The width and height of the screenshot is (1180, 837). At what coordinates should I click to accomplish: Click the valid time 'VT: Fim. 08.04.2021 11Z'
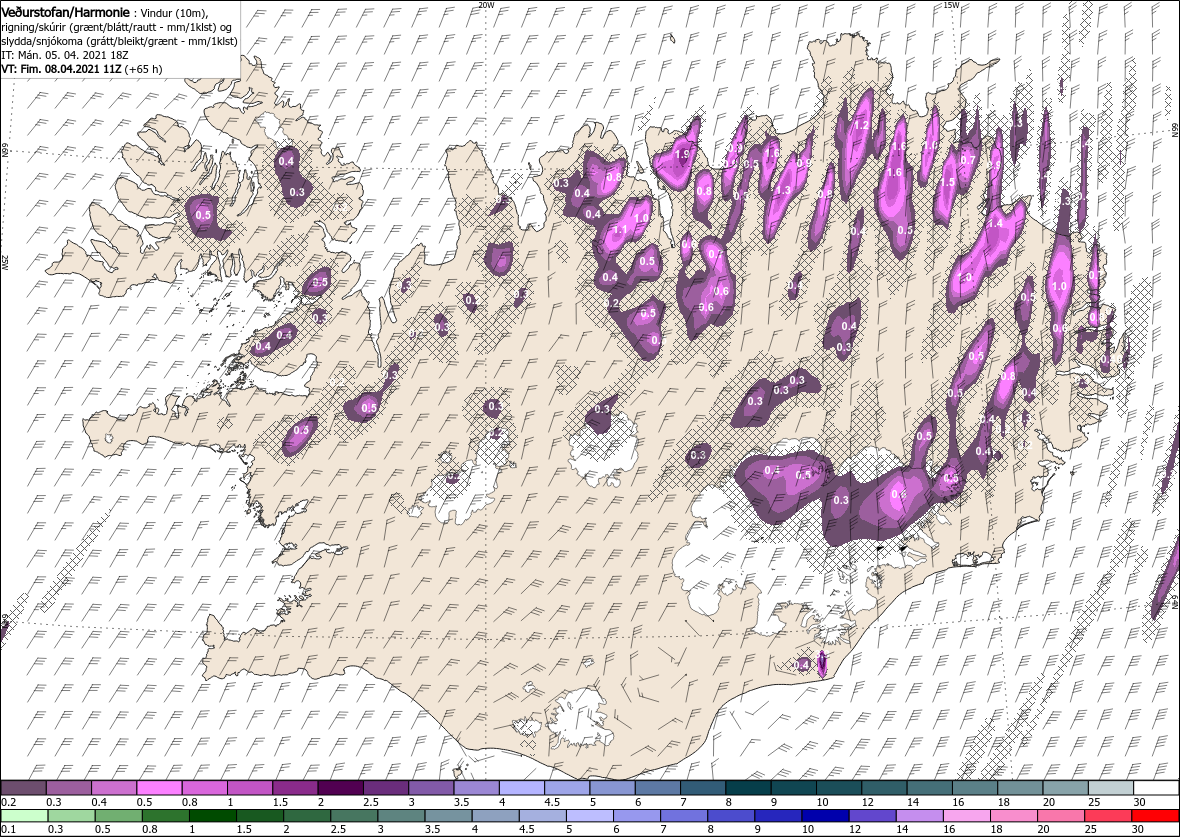(x=62, y=68)
